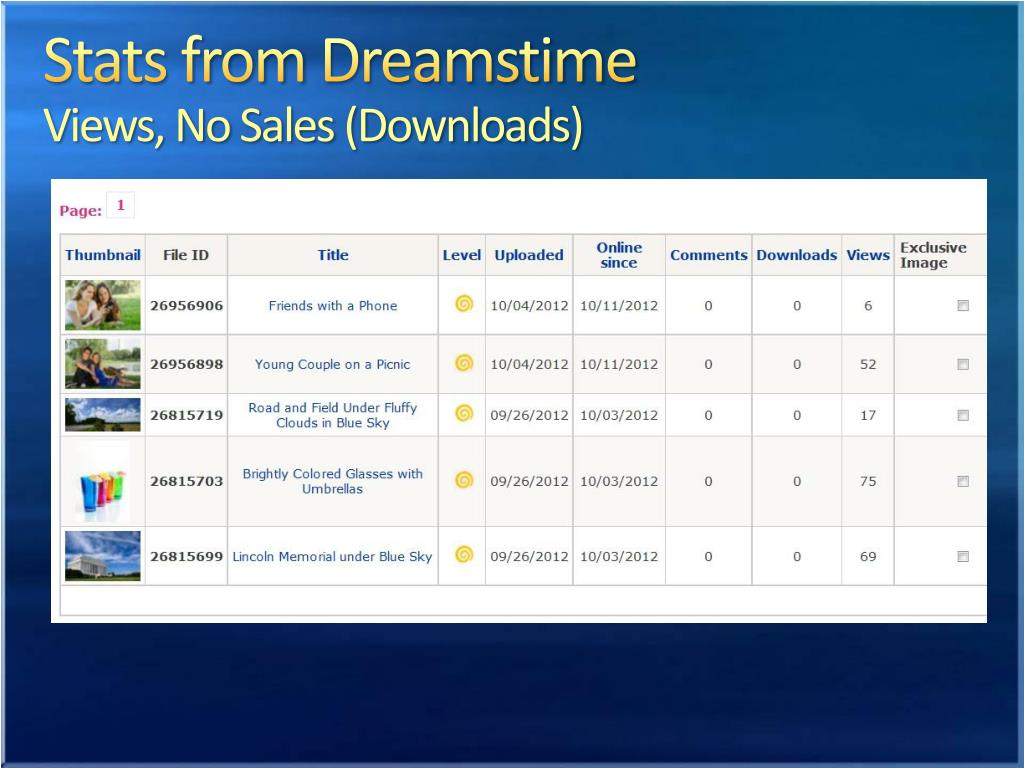This screenshot has height=768, width=1024.
Task: Tick exclusive checkbox for Young Couple on a Picnic
Action: pyautogui.click(x=963, y=364)
